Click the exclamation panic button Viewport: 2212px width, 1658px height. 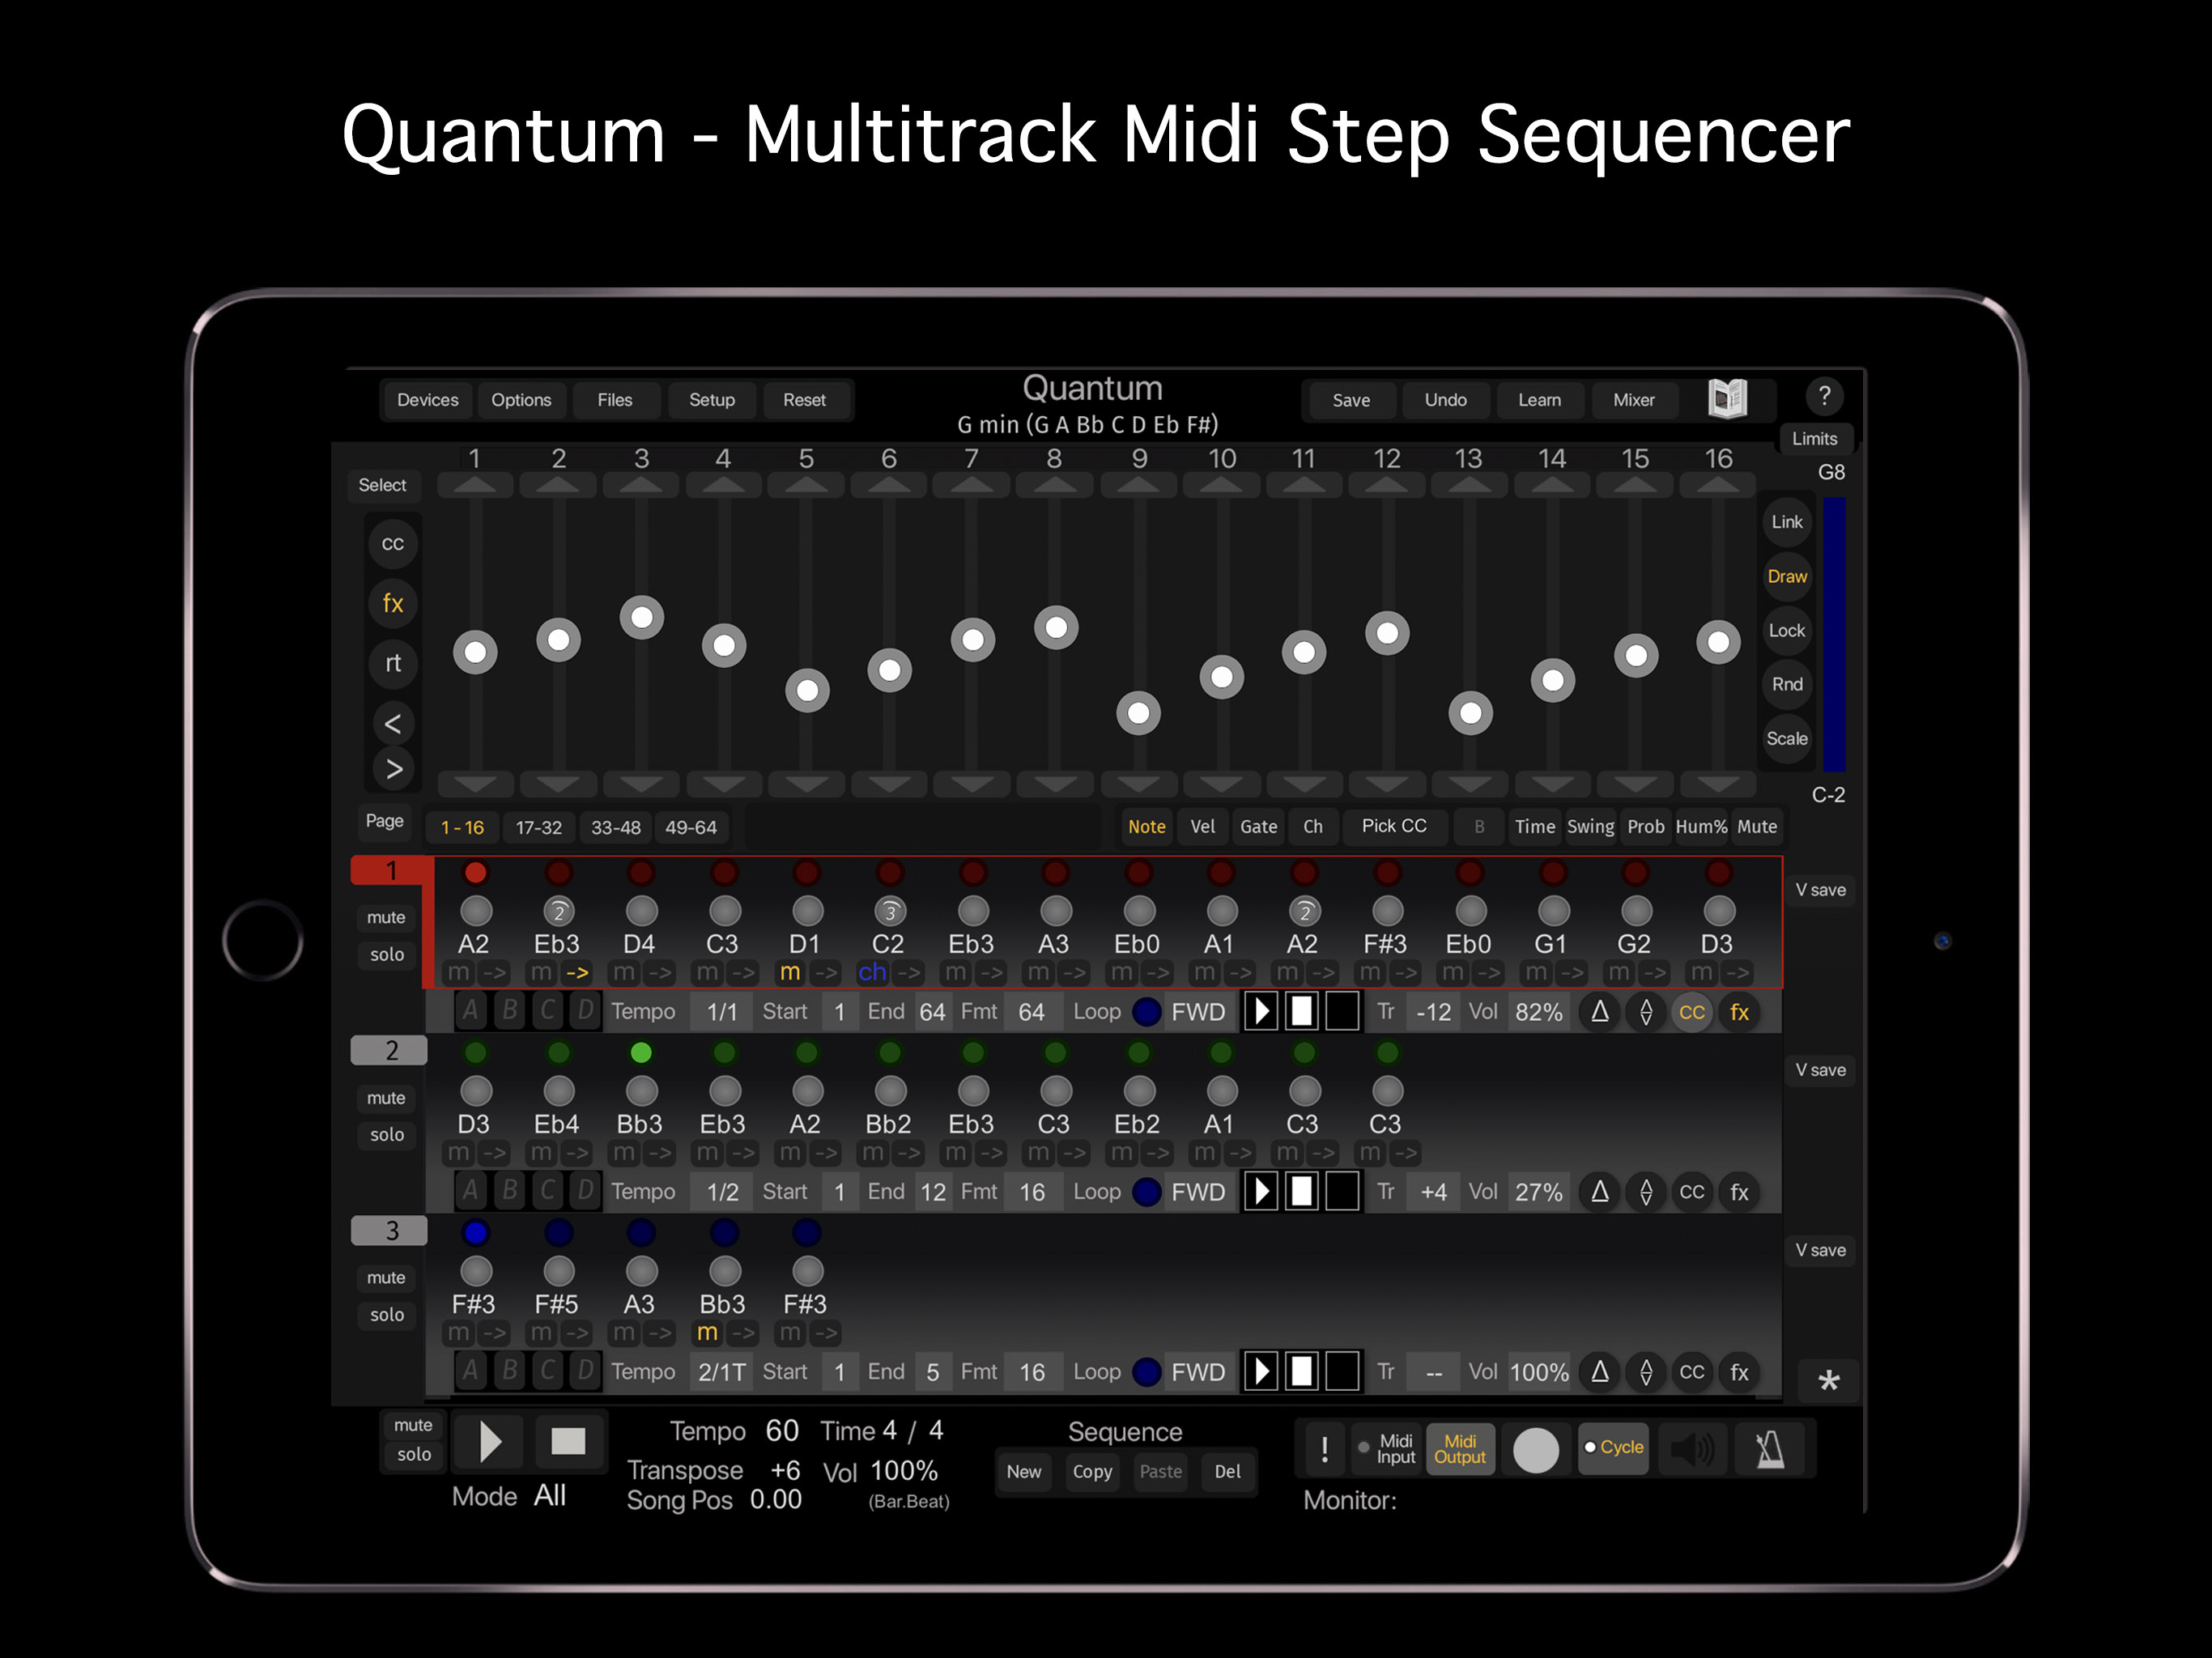tap(1324, 1449)
